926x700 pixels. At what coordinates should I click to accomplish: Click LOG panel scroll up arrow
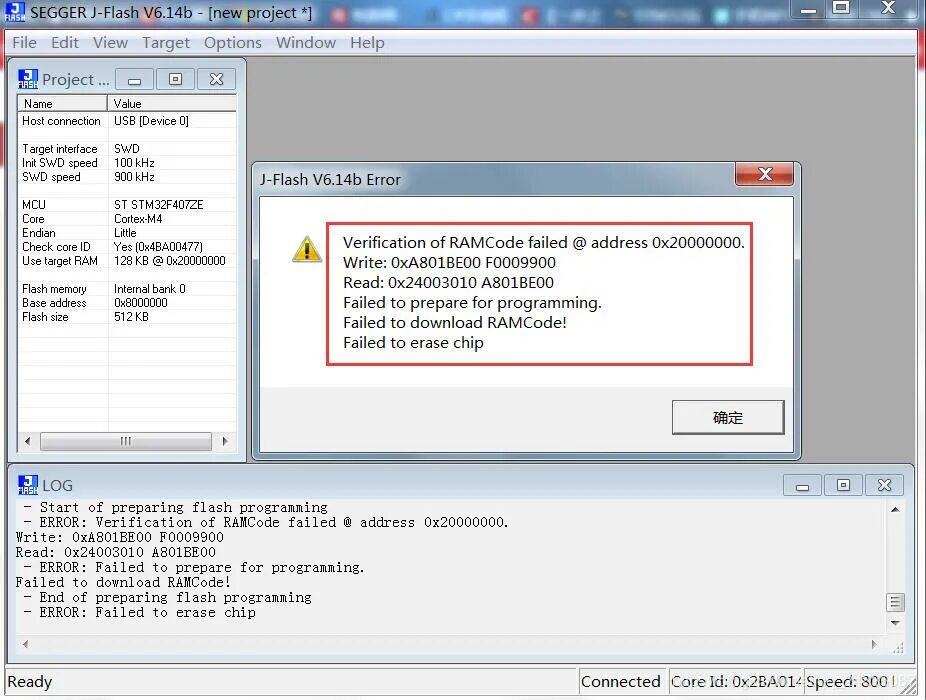[x=895, y=509]
